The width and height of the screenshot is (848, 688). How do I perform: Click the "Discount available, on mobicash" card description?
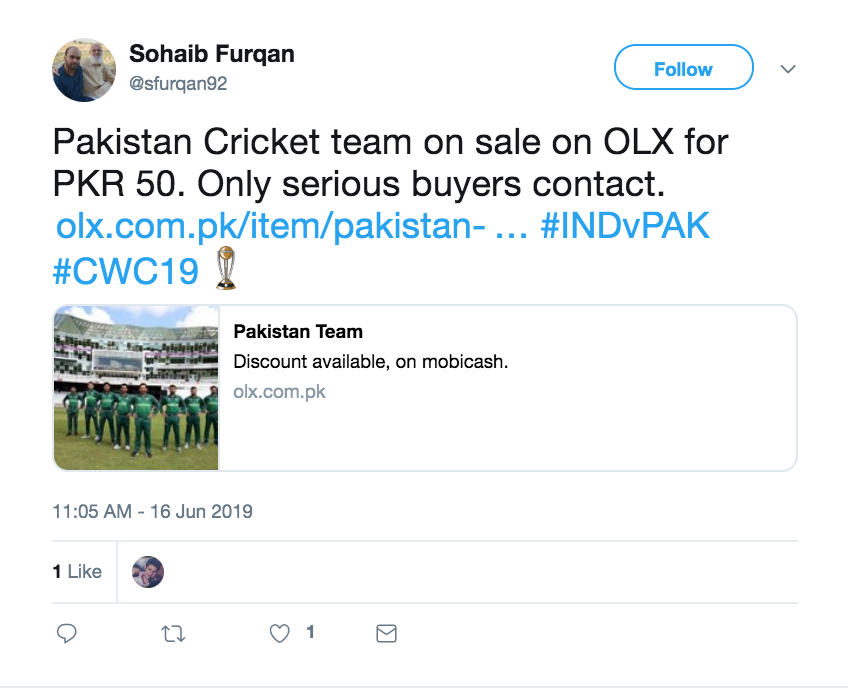pos(370,362)
